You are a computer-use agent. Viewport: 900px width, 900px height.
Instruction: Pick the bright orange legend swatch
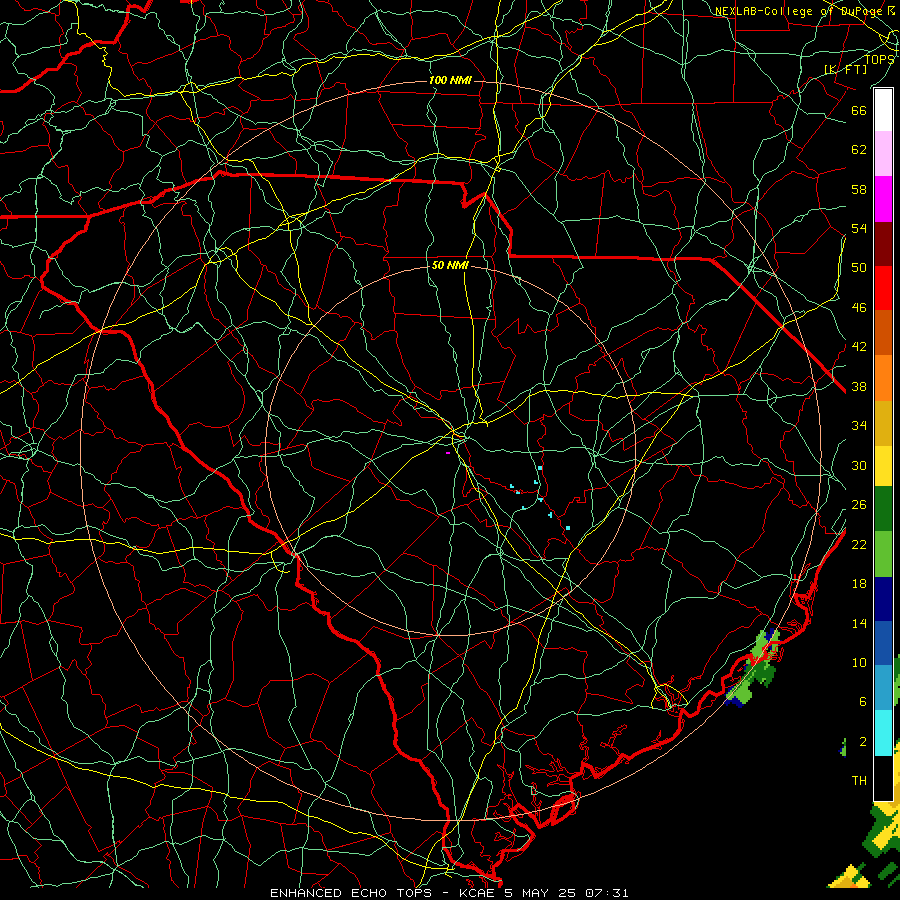click(883, 378)
